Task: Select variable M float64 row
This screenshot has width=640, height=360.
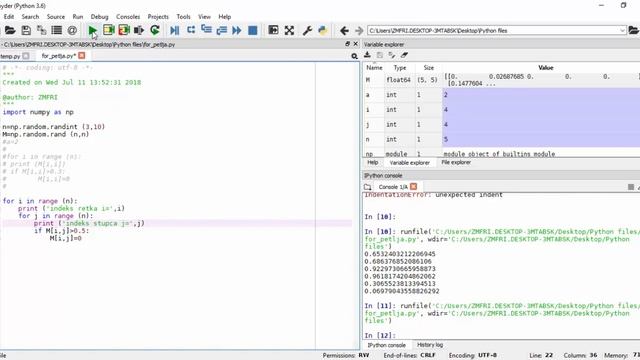Action: click(x=502, y=80)
